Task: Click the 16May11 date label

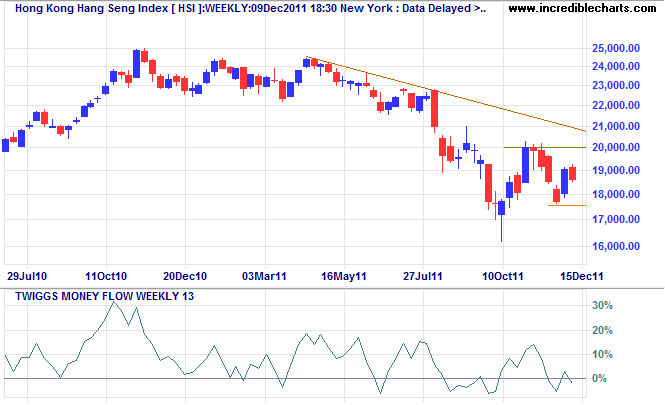Action: 344,277
